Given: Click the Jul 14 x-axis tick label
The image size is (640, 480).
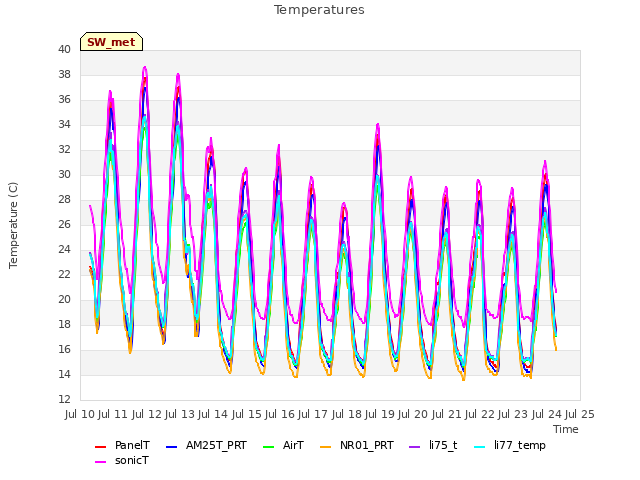Looking at the screenshot, I should [213, 414].
